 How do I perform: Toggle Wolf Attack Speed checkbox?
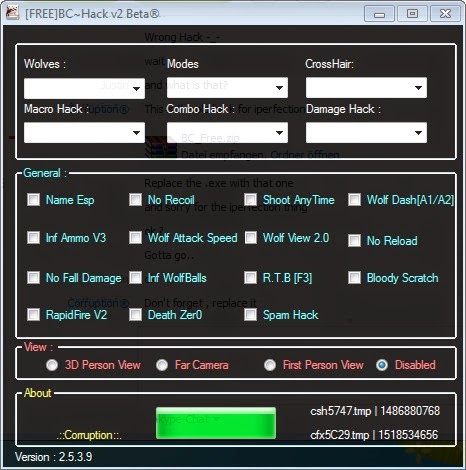click(135, 238)
